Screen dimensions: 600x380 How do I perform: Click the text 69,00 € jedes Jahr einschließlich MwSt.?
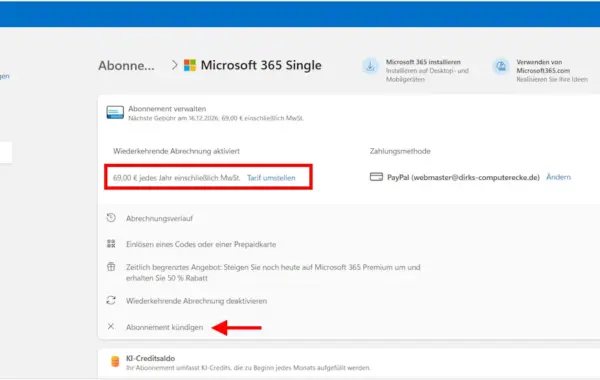point(176,178)
